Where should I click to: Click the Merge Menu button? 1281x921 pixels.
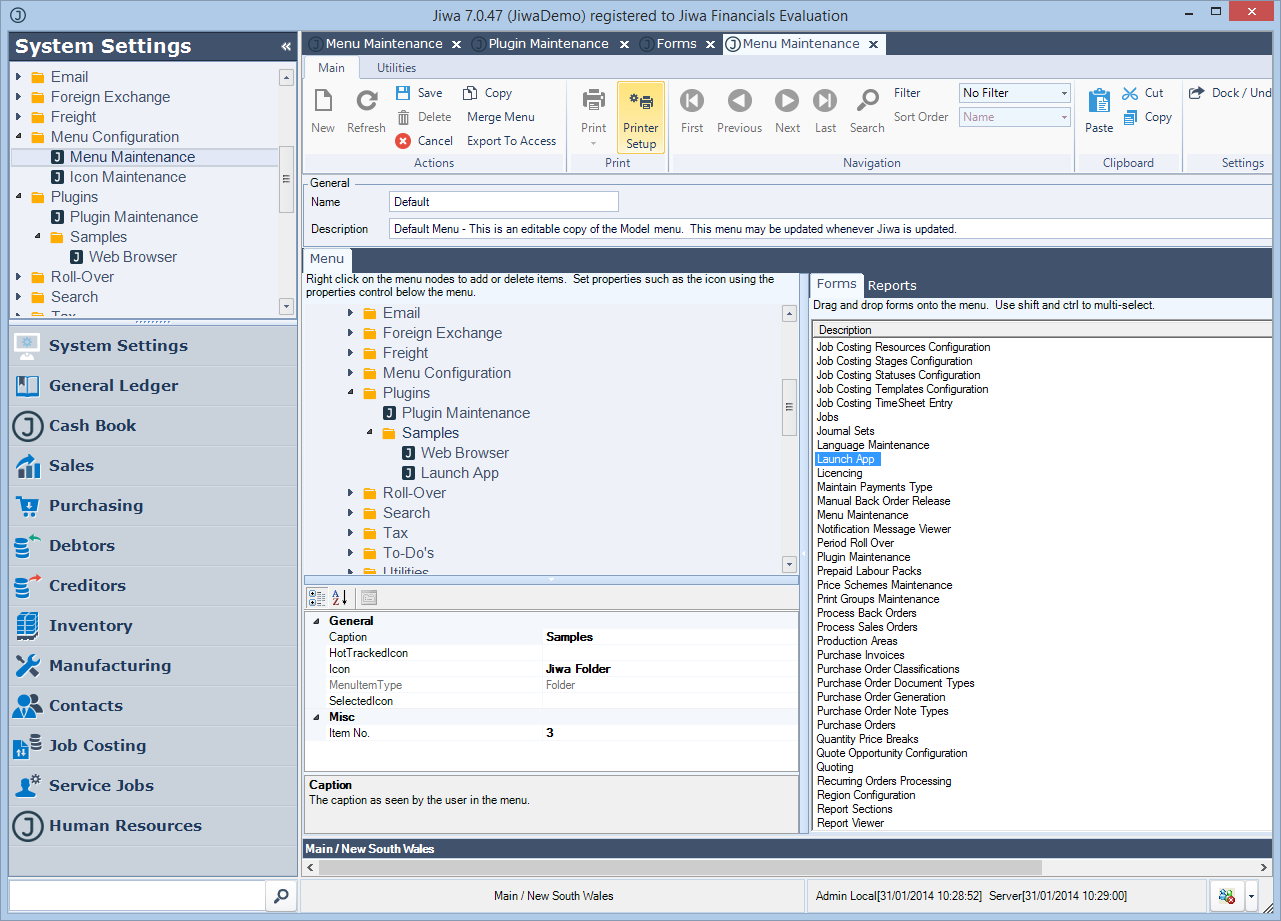(500, 117)
